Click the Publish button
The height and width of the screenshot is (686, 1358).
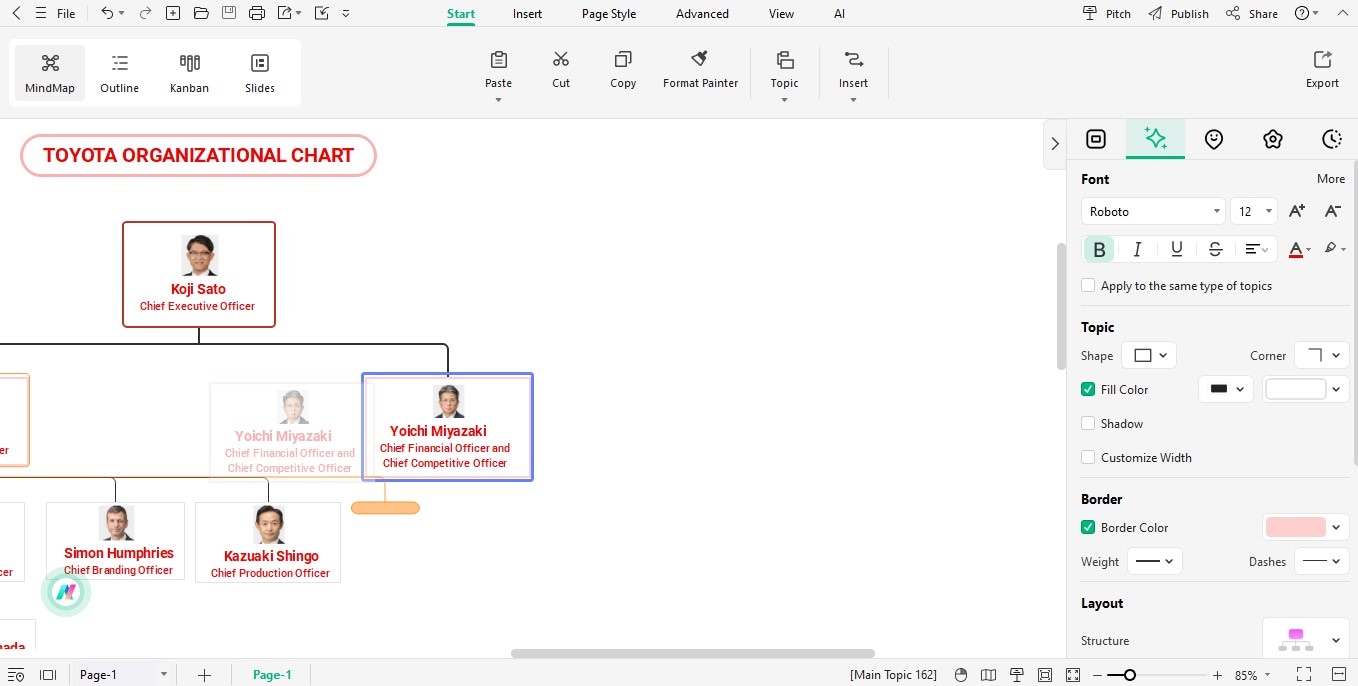[1179, 13]
